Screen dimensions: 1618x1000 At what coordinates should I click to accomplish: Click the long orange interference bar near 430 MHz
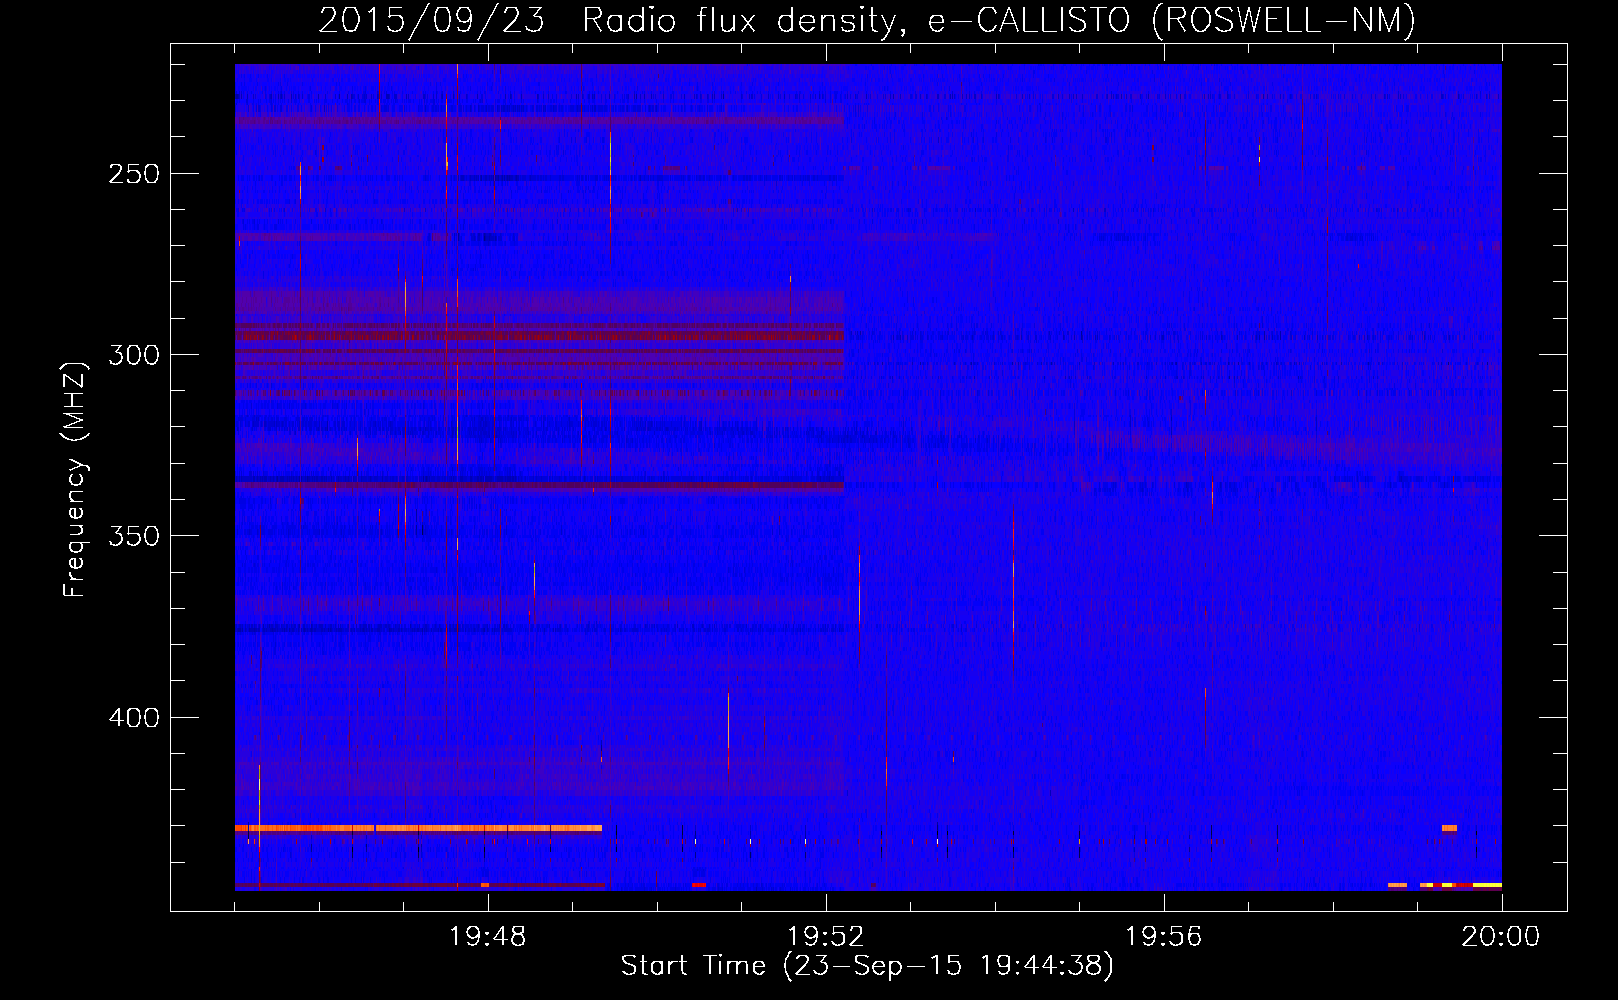(x=418, y=828)
